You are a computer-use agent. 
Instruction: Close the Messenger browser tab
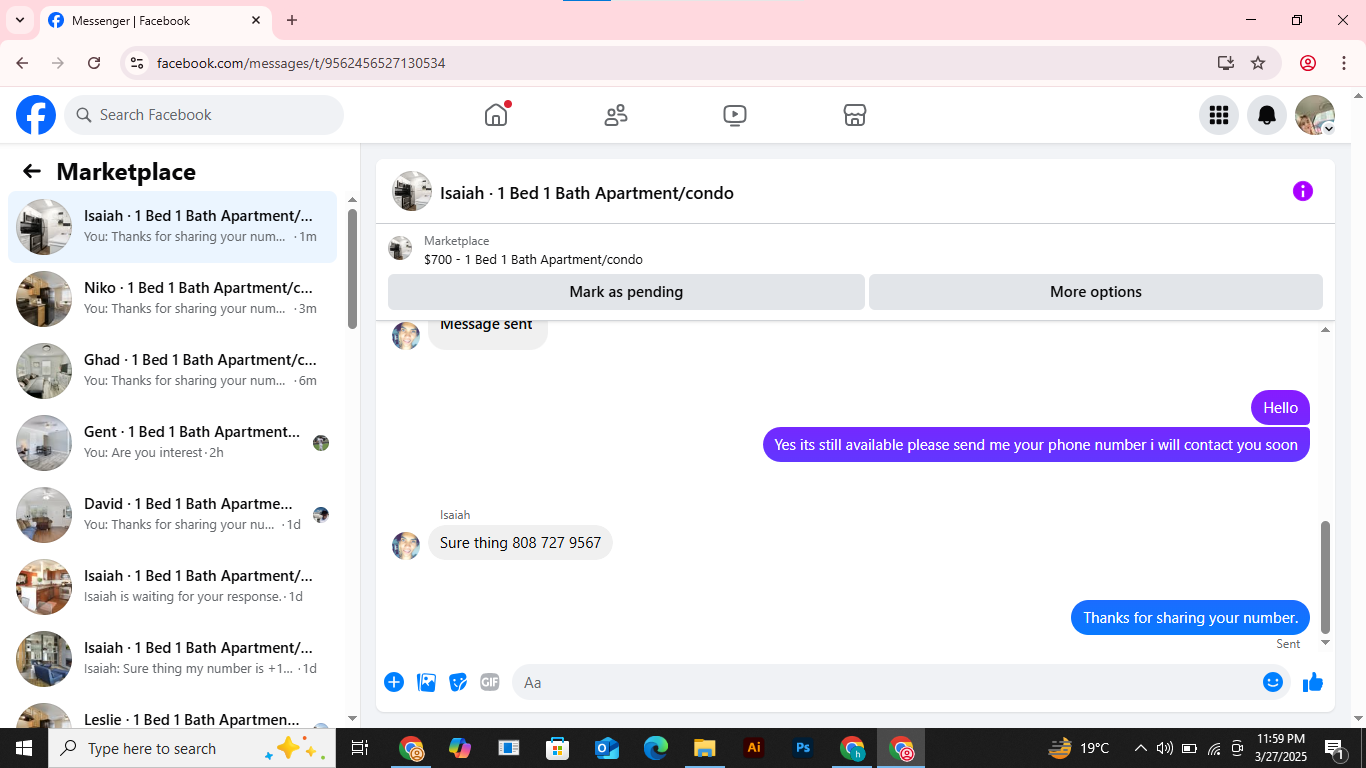(x=256, y=20)
